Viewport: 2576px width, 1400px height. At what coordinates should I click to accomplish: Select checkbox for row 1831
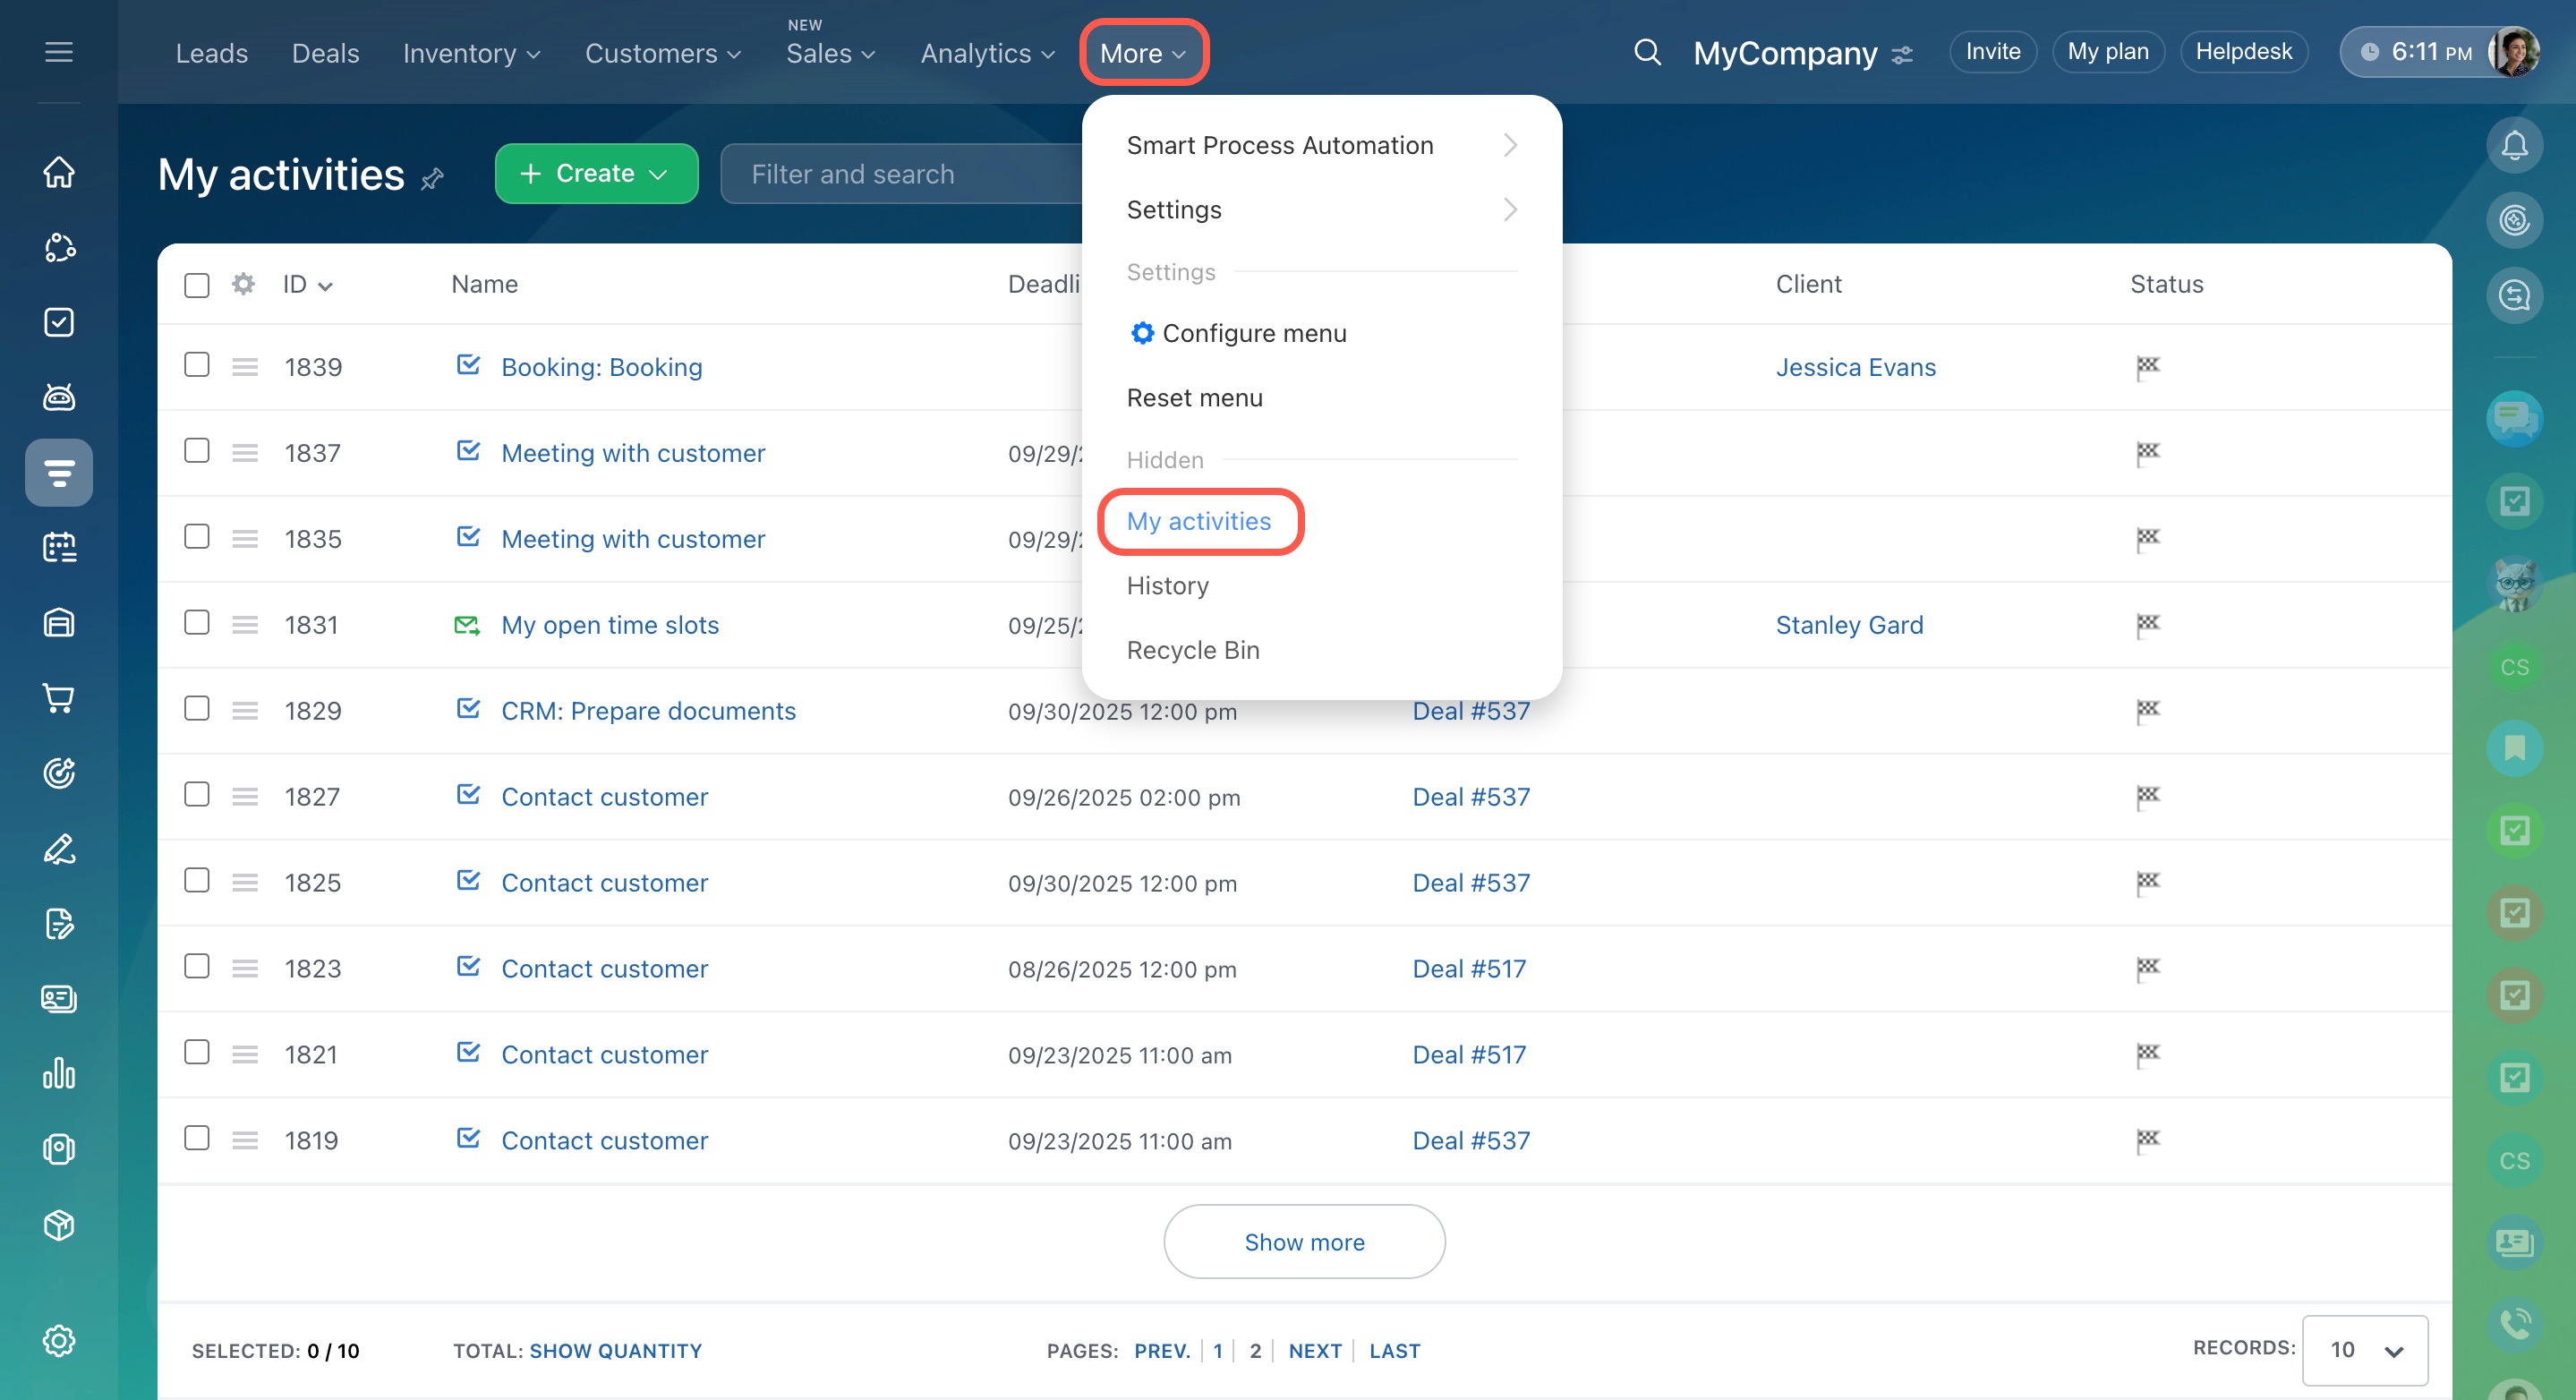[197, 623]
